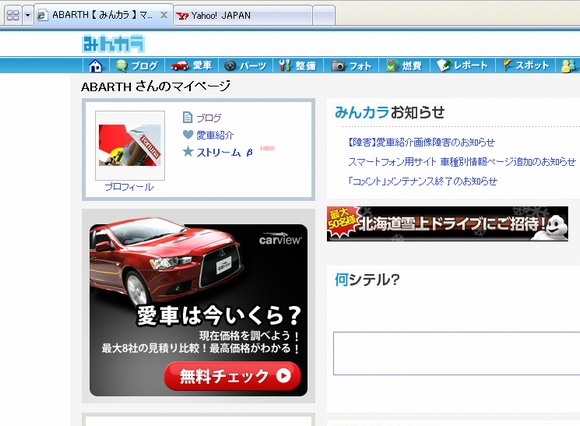Viewport: 580px width, 426px height.
Task: Click the carview logo in the ad
Action: pyautogui.click(x=280, y=239)
